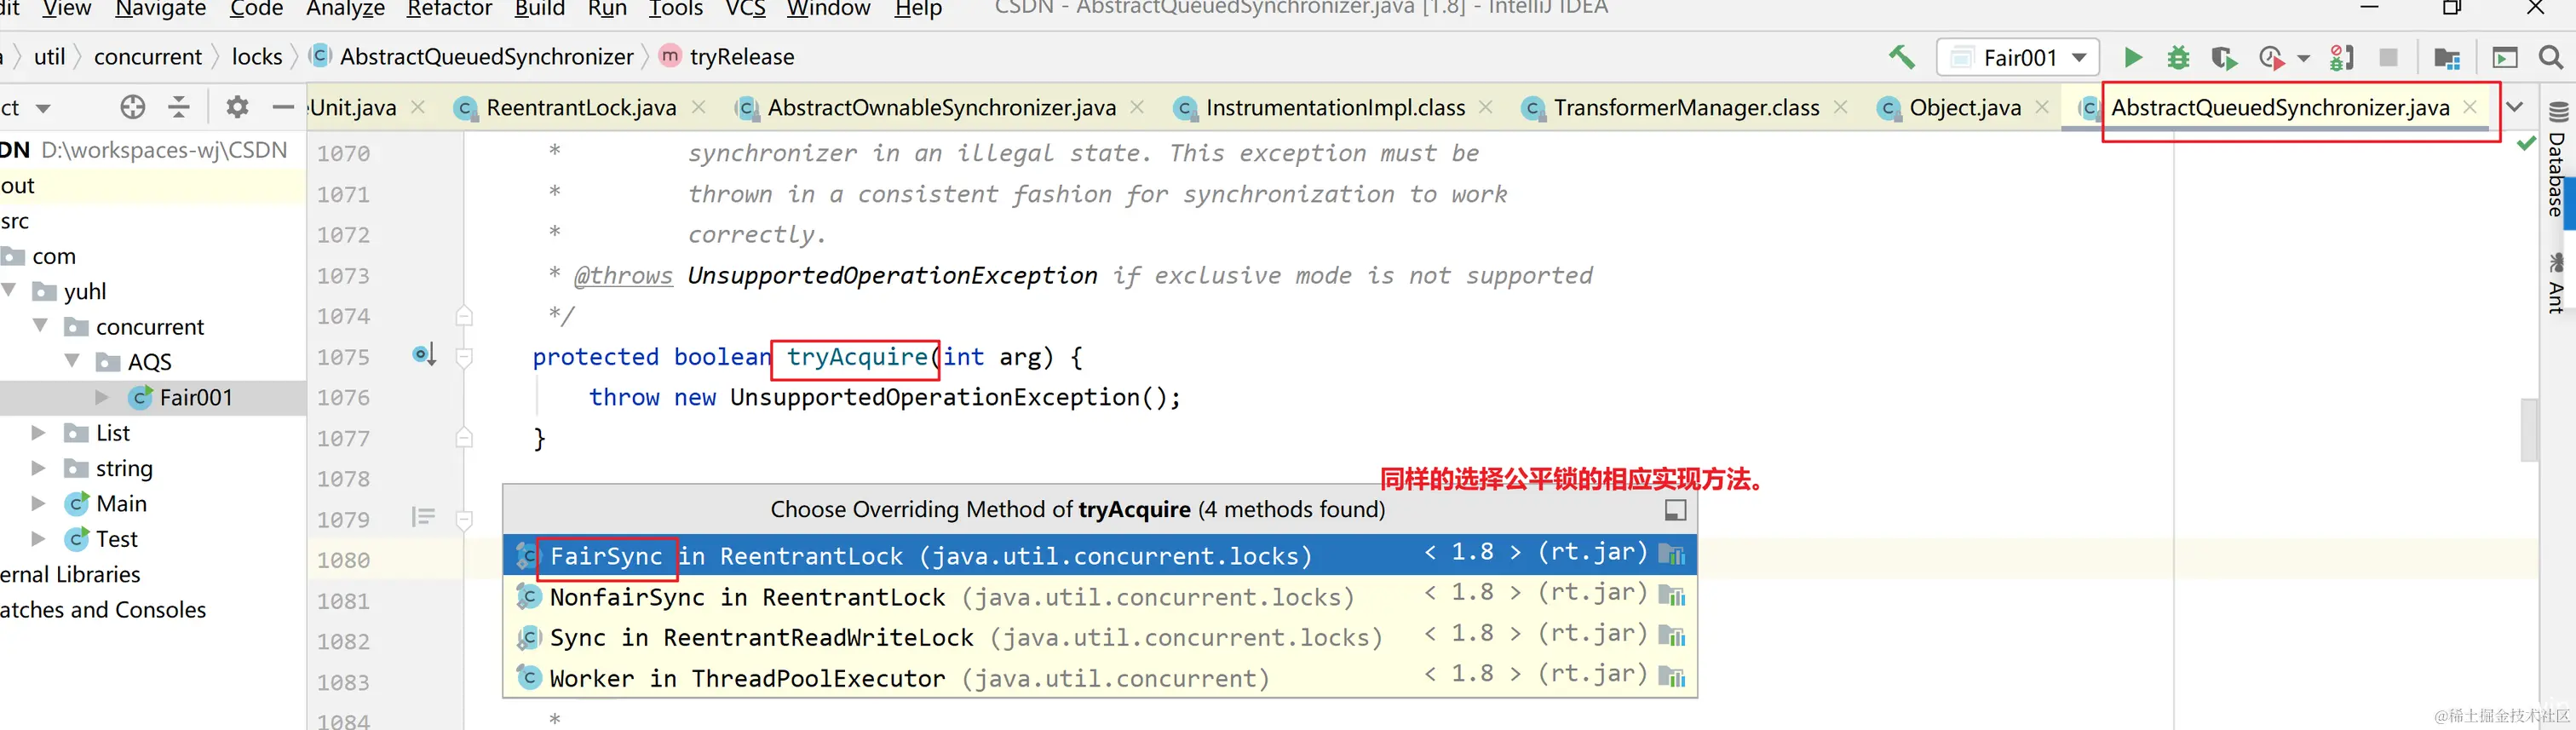Open the Fair001 run configuration dropdown
The height and width of the screenshot is (730, 2576).
tap(2017, 57)
